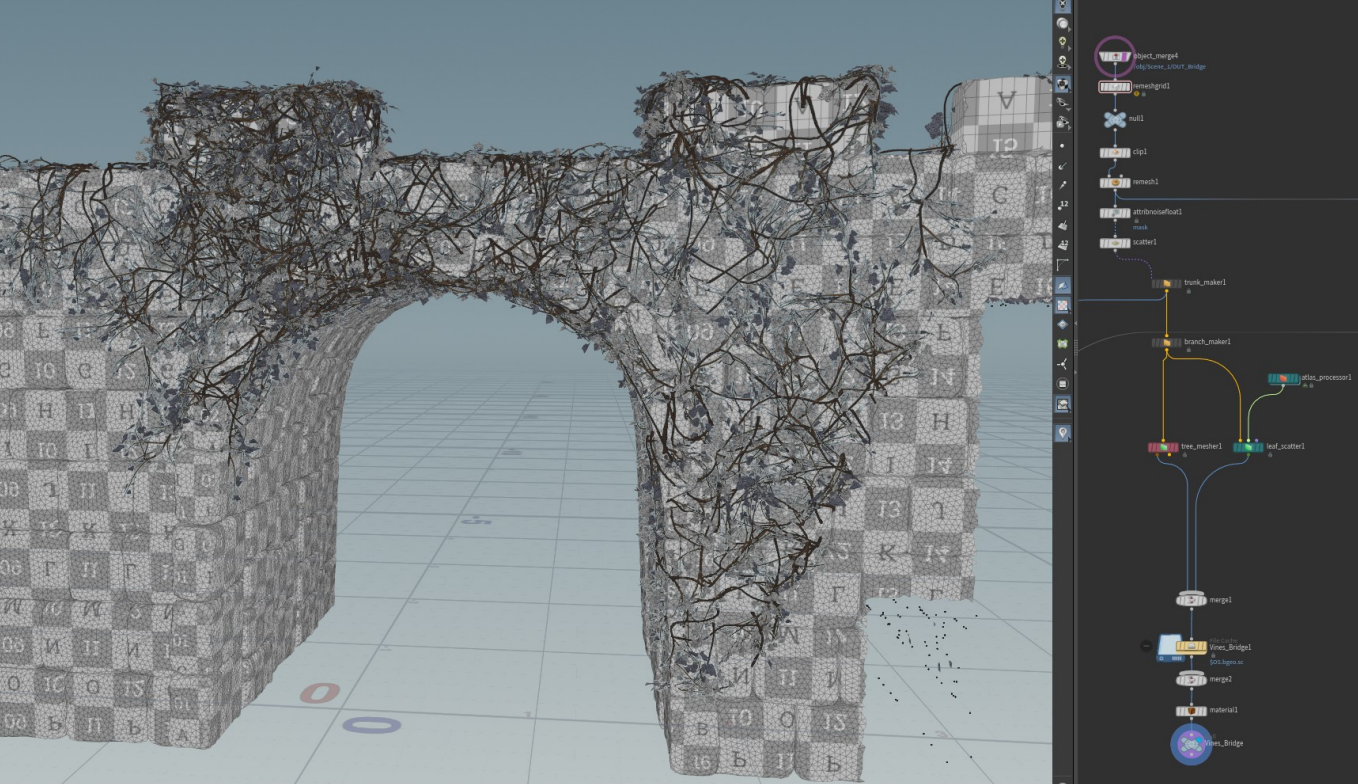Toggle point normals display

(1062, 166)
